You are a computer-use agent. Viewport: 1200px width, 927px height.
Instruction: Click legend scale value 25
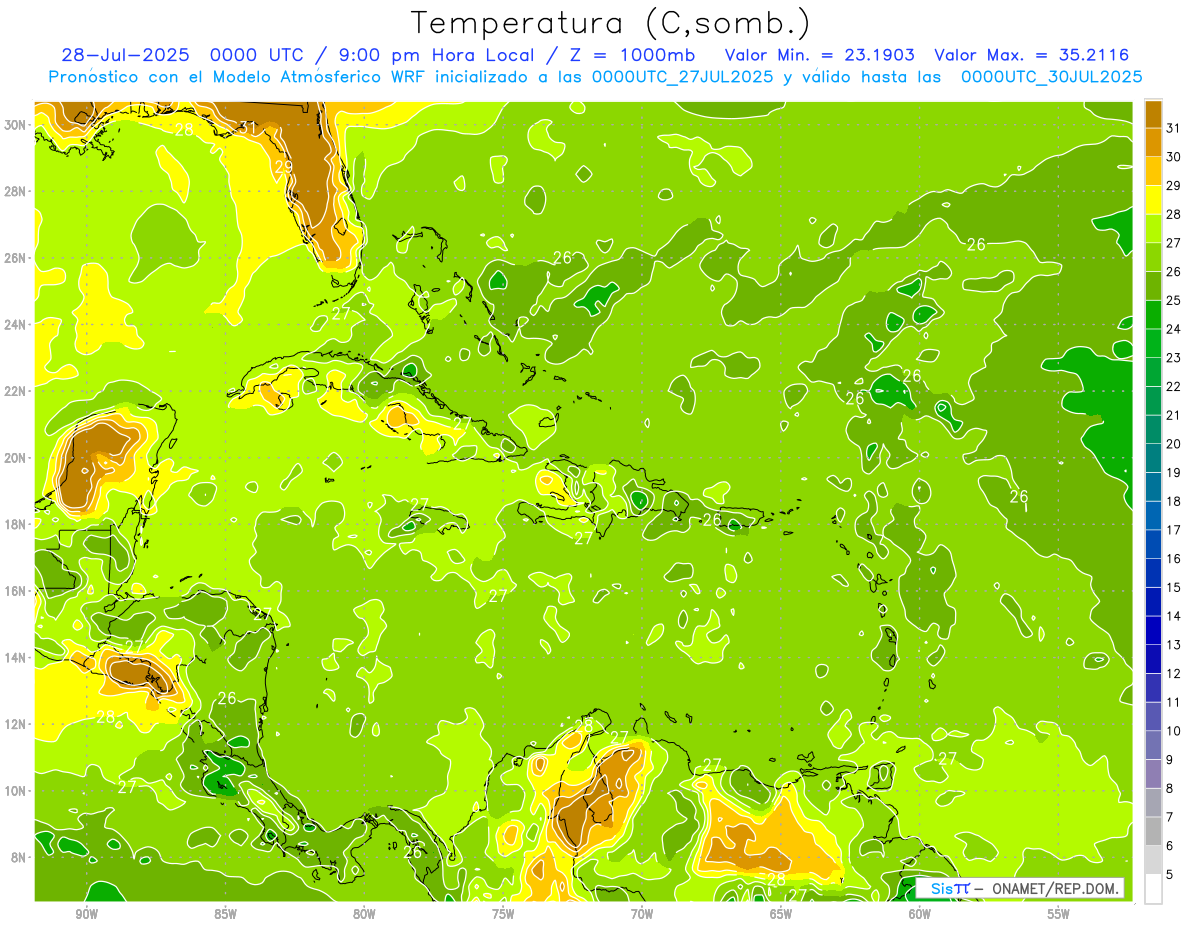point(1174,300)
